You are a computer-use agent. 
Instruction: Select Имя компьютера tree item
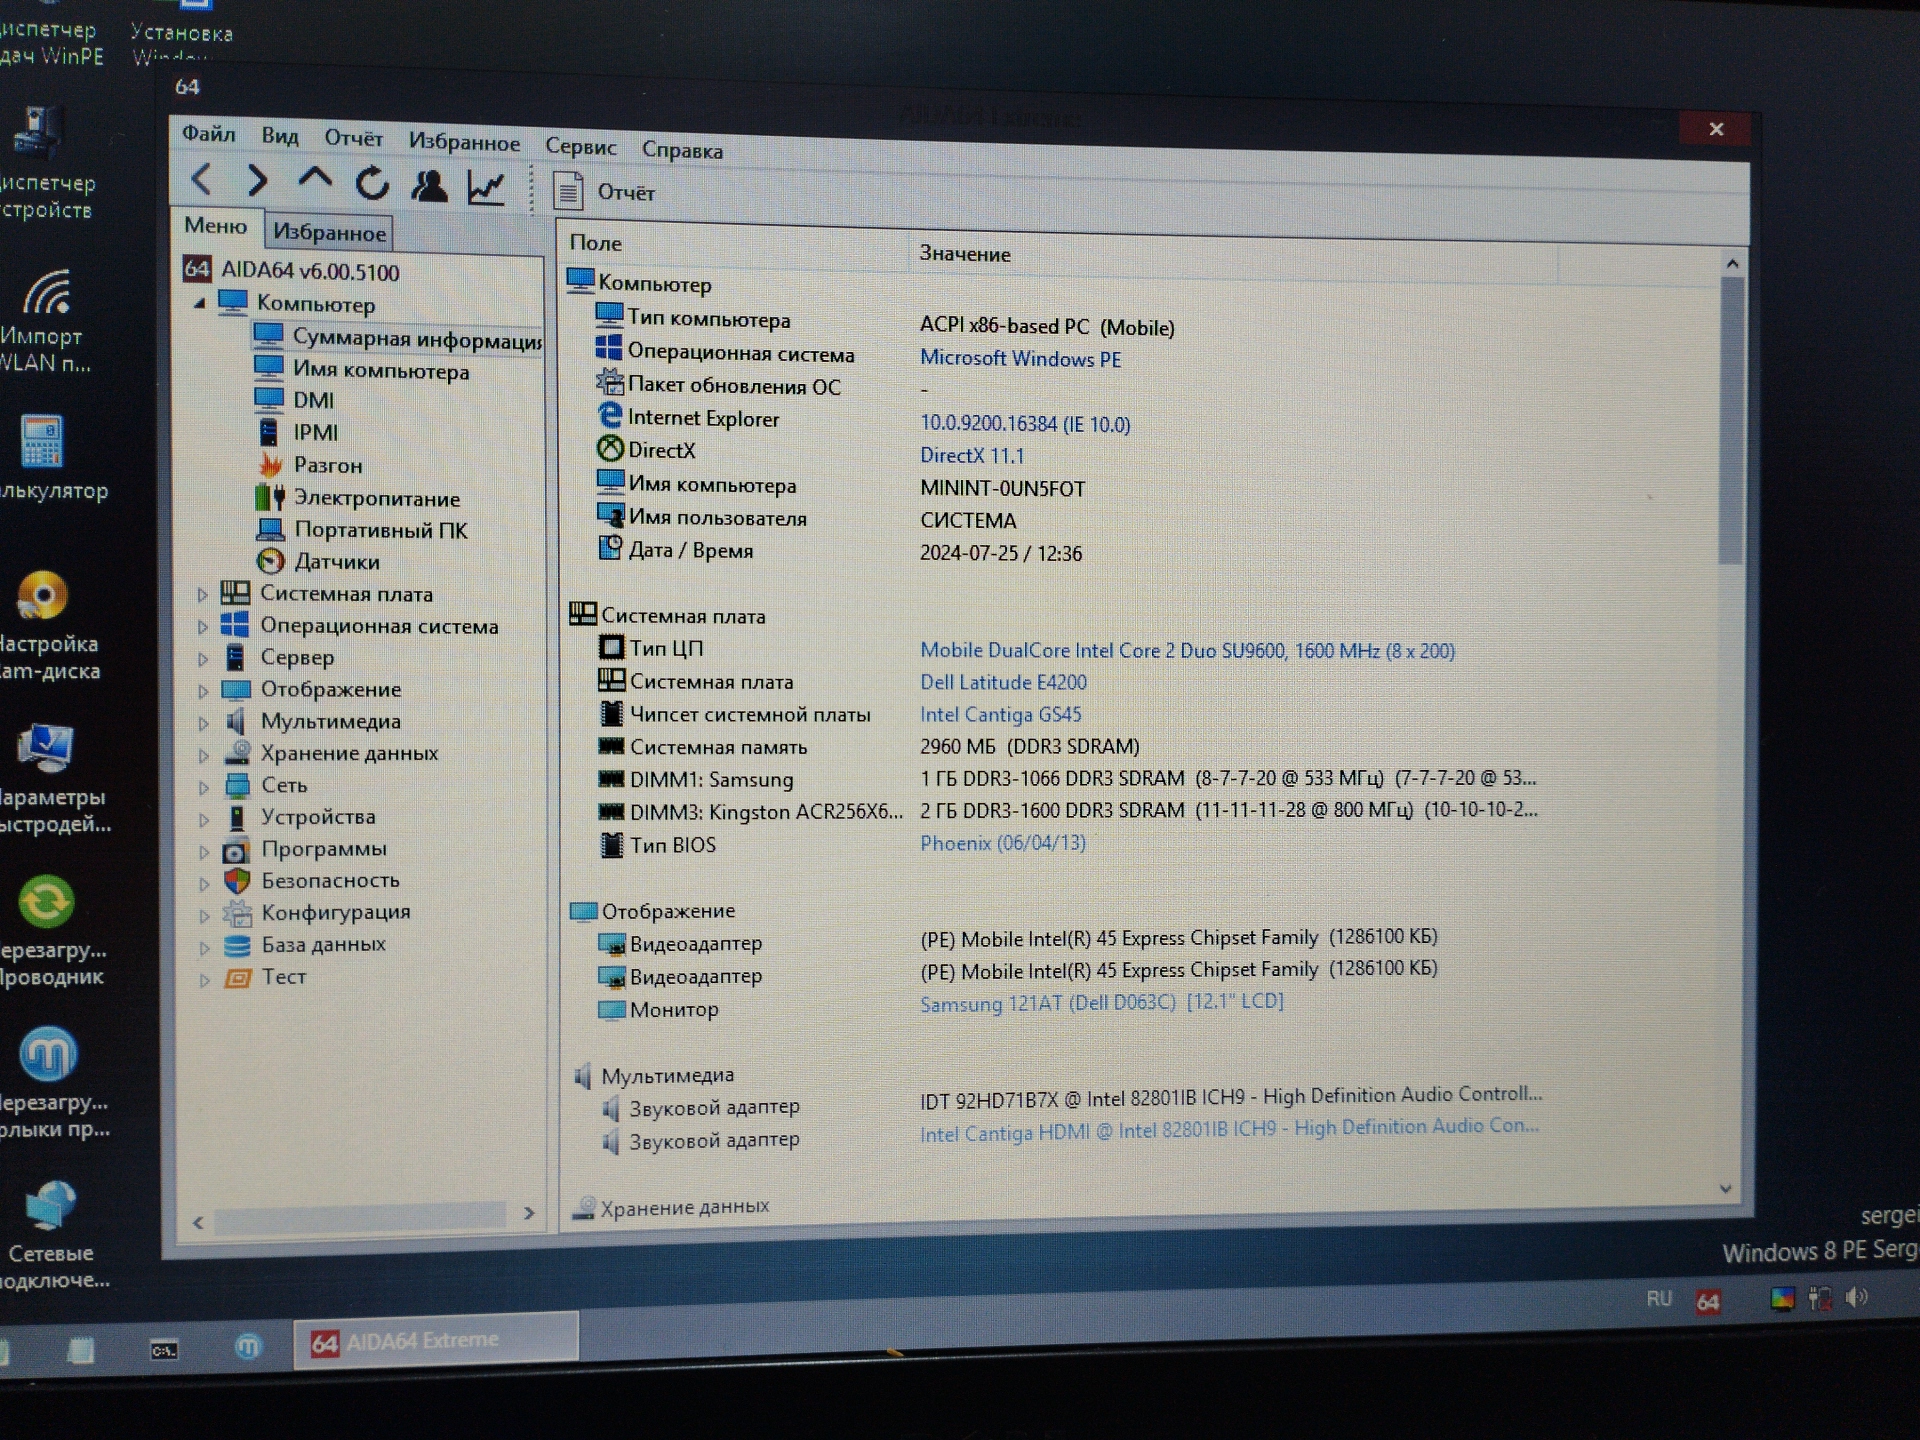point(361,370)
